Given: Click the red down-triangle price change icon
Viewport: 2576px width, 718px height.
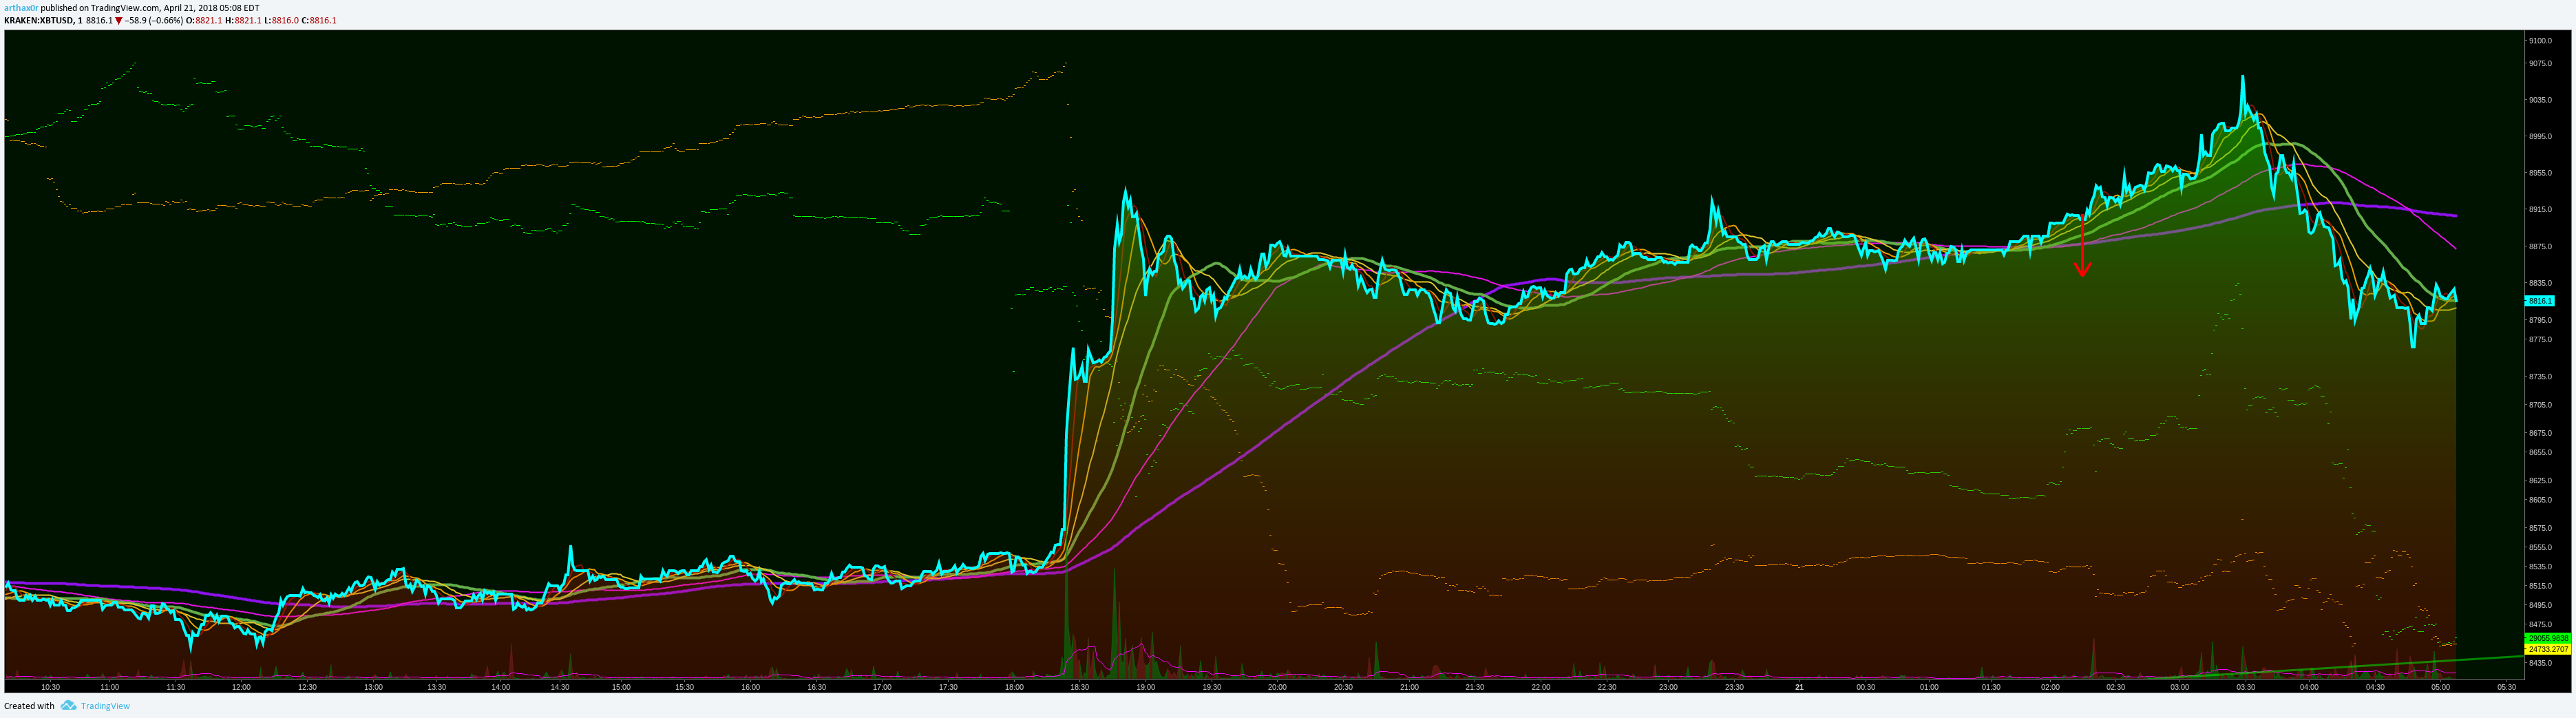Looking at the screenshot, I should 119,21.
